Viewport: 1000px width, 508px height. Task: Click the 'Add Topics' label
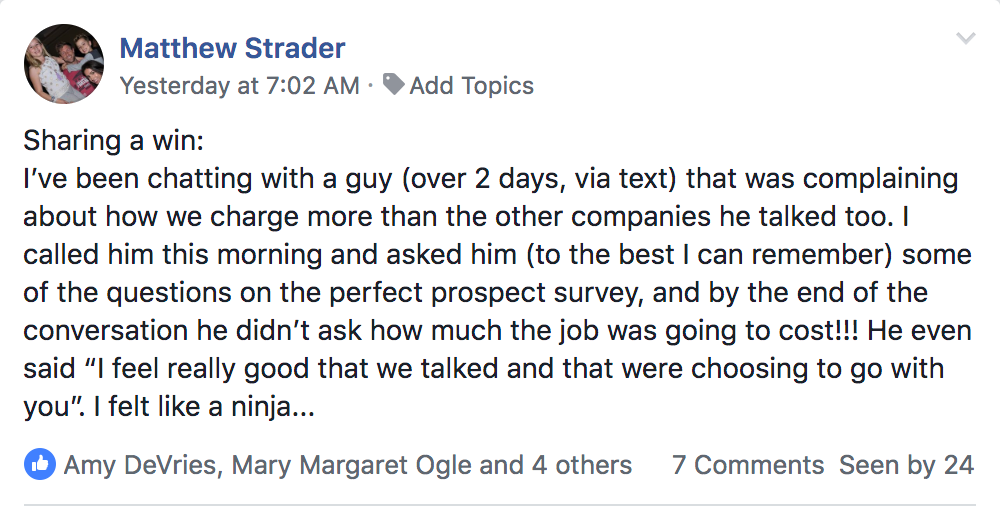click(471, 86)
